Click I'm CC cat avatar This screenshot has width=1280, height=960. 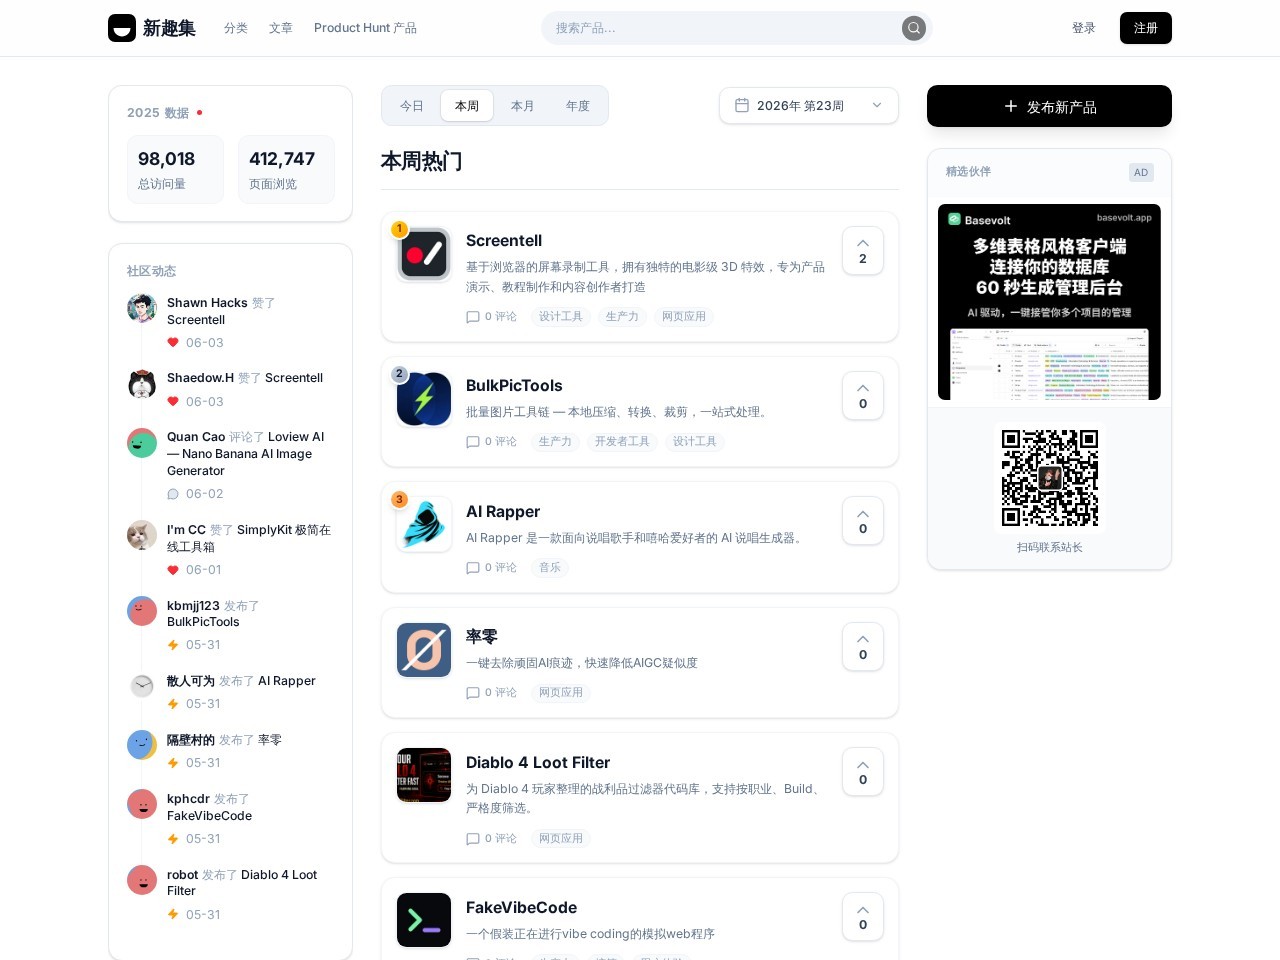pos(142,535)
